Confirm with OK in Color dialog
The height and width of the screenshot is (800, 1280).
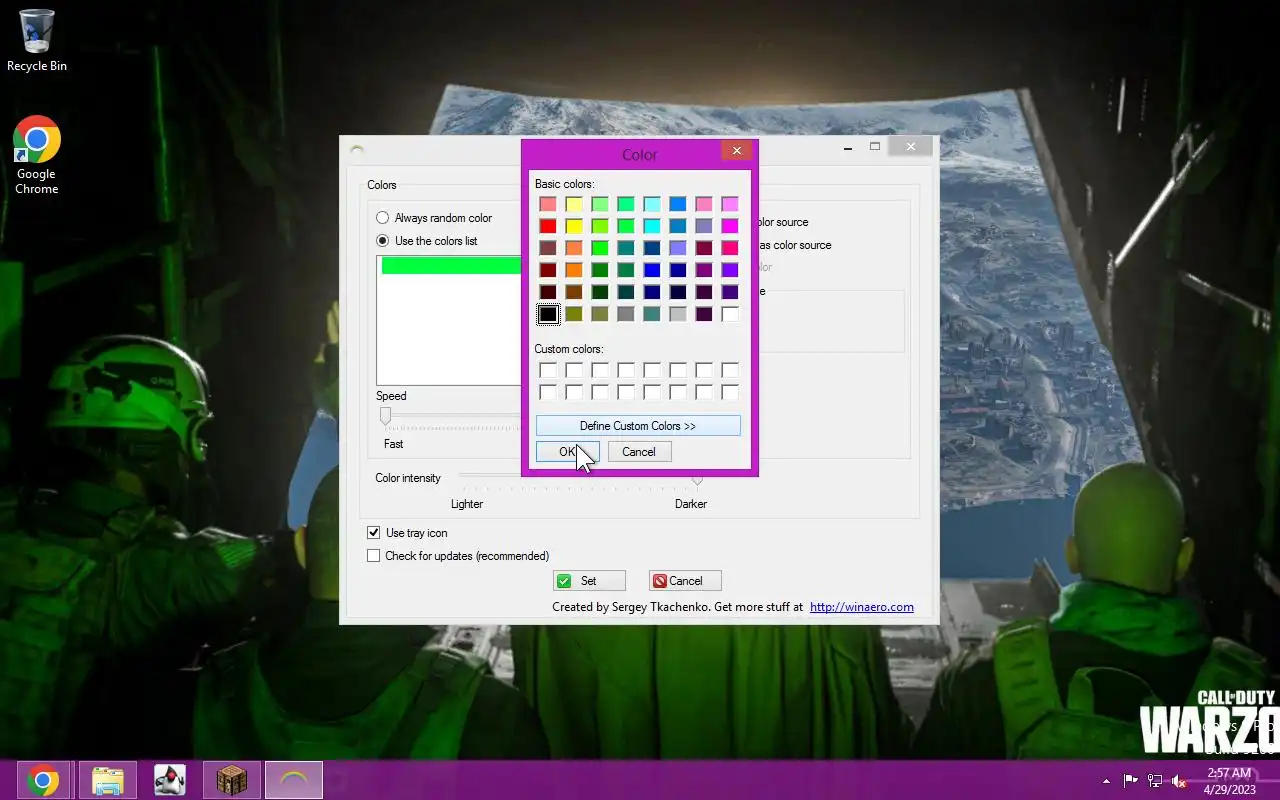coord(567,452)
